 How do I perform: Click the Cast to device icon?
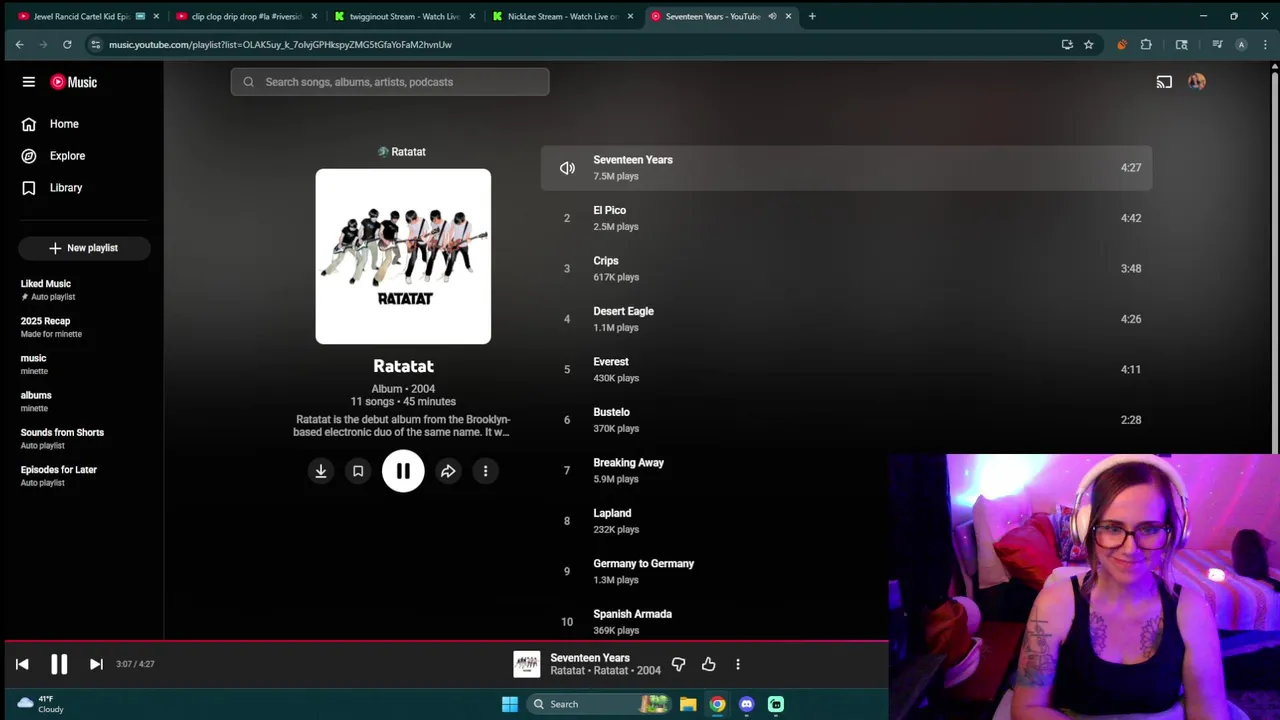coord(1164,82)
